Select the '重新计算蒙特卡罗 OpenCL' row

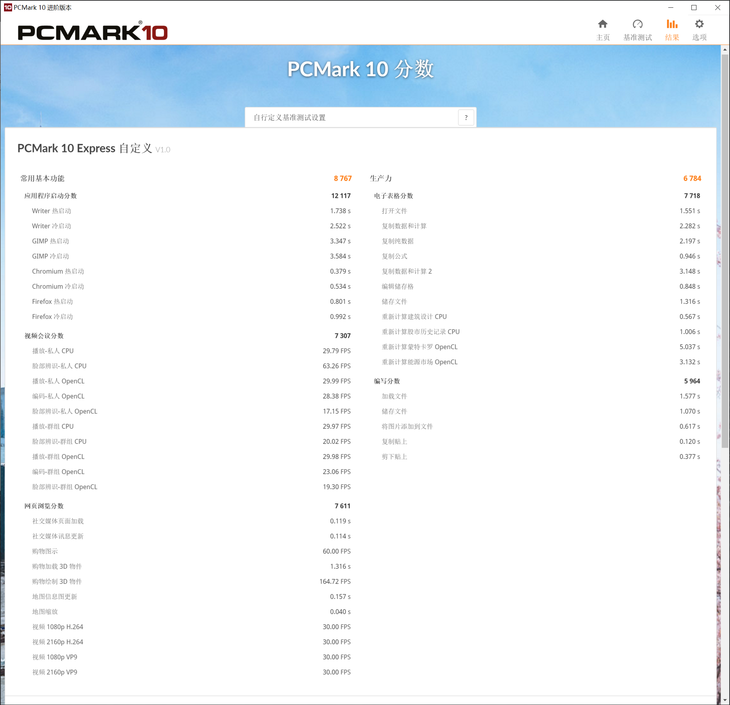(x=541, y=347)
